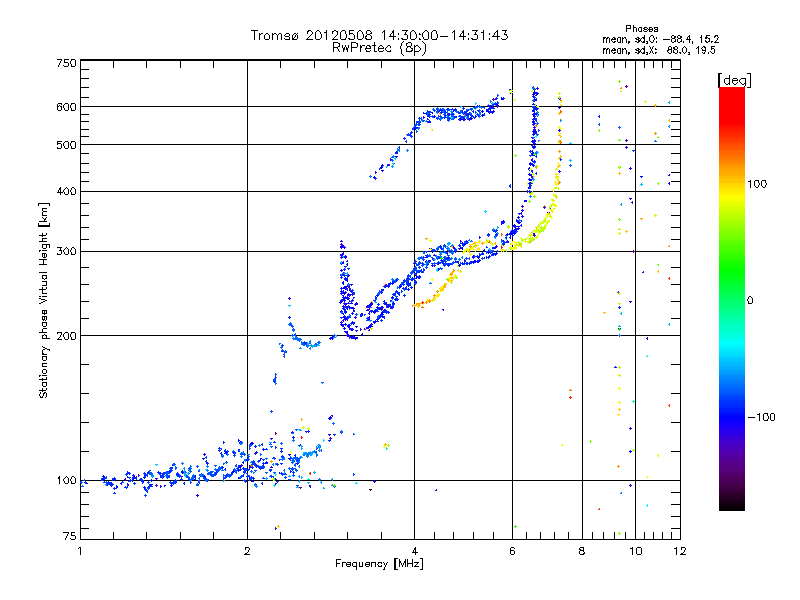The width and height of the screenshot is (800, 600).
Task: Click the 'mean, sd,O: -88.4, 15.2' line
Action: (x=661, y=39)
